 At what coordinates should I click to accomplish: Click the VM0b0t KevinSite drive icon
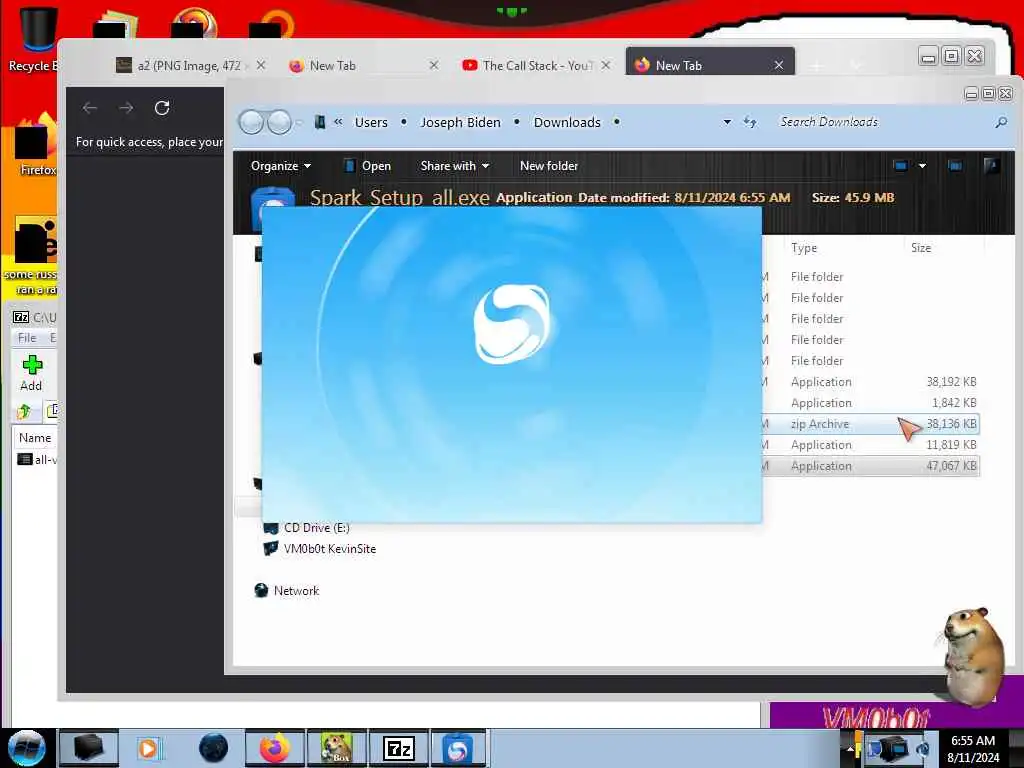270,549
